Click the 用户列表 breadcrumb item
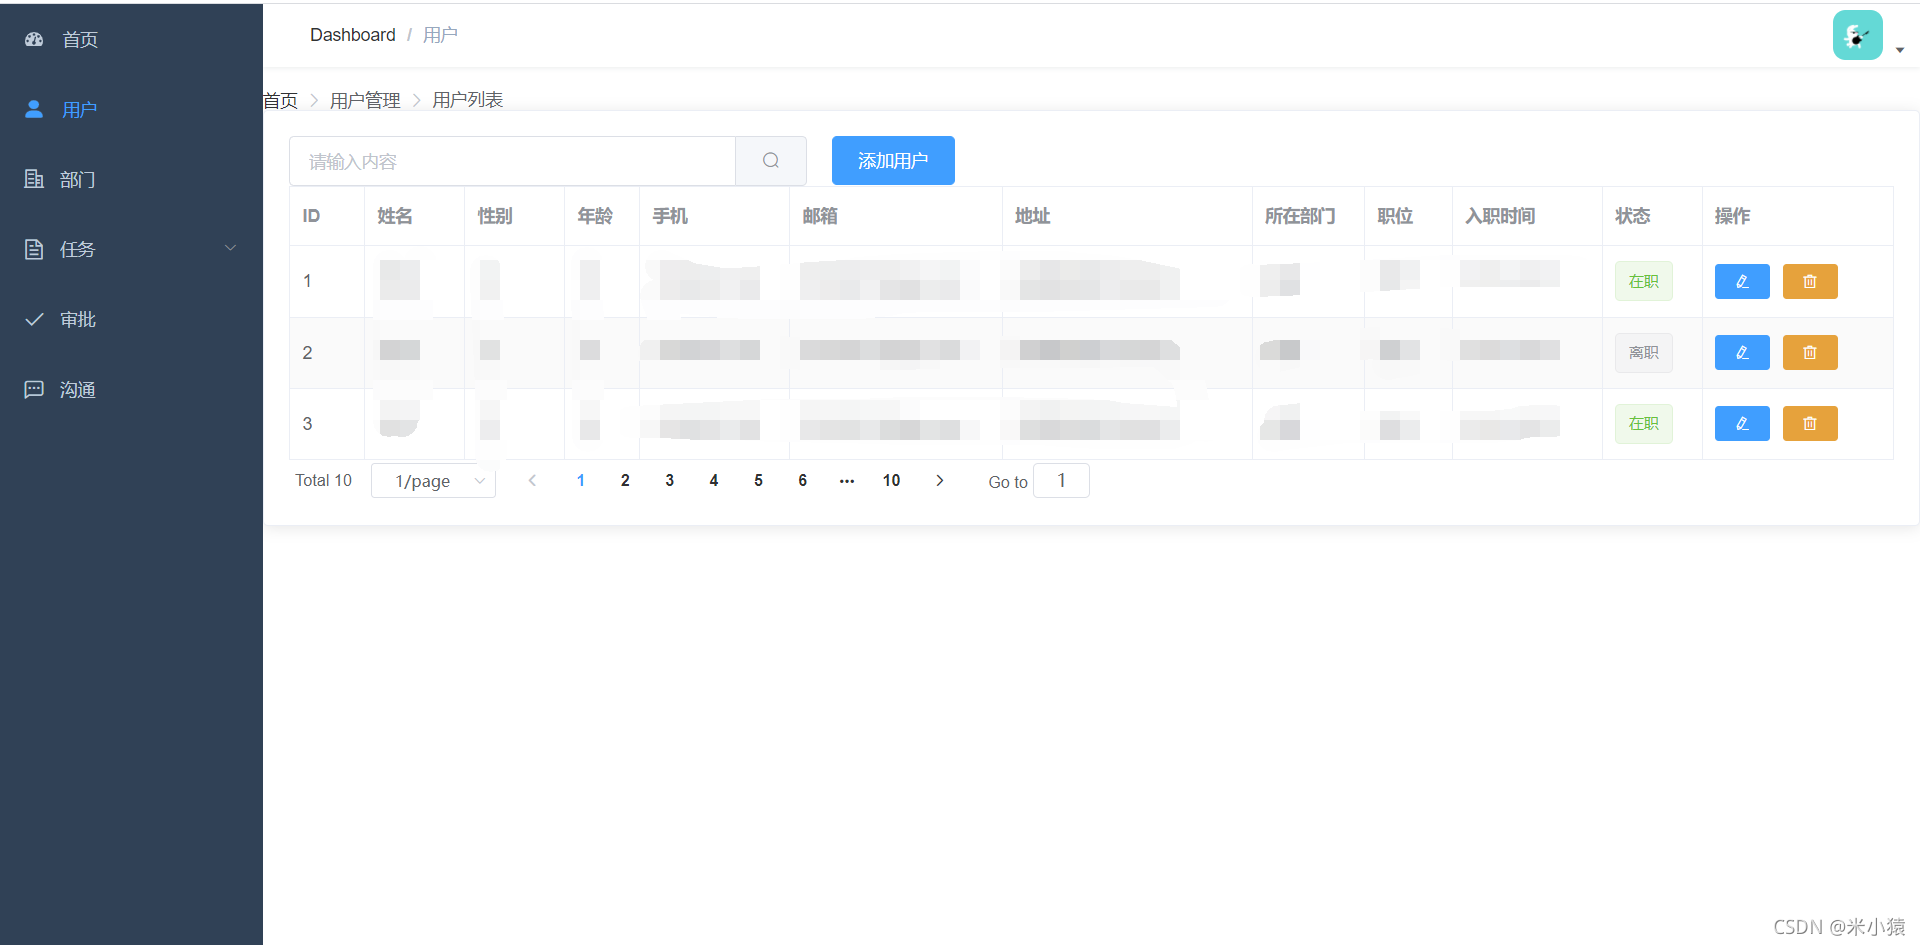The height and width of the screenshot is (945, 1920). click(x=466, y=99)
